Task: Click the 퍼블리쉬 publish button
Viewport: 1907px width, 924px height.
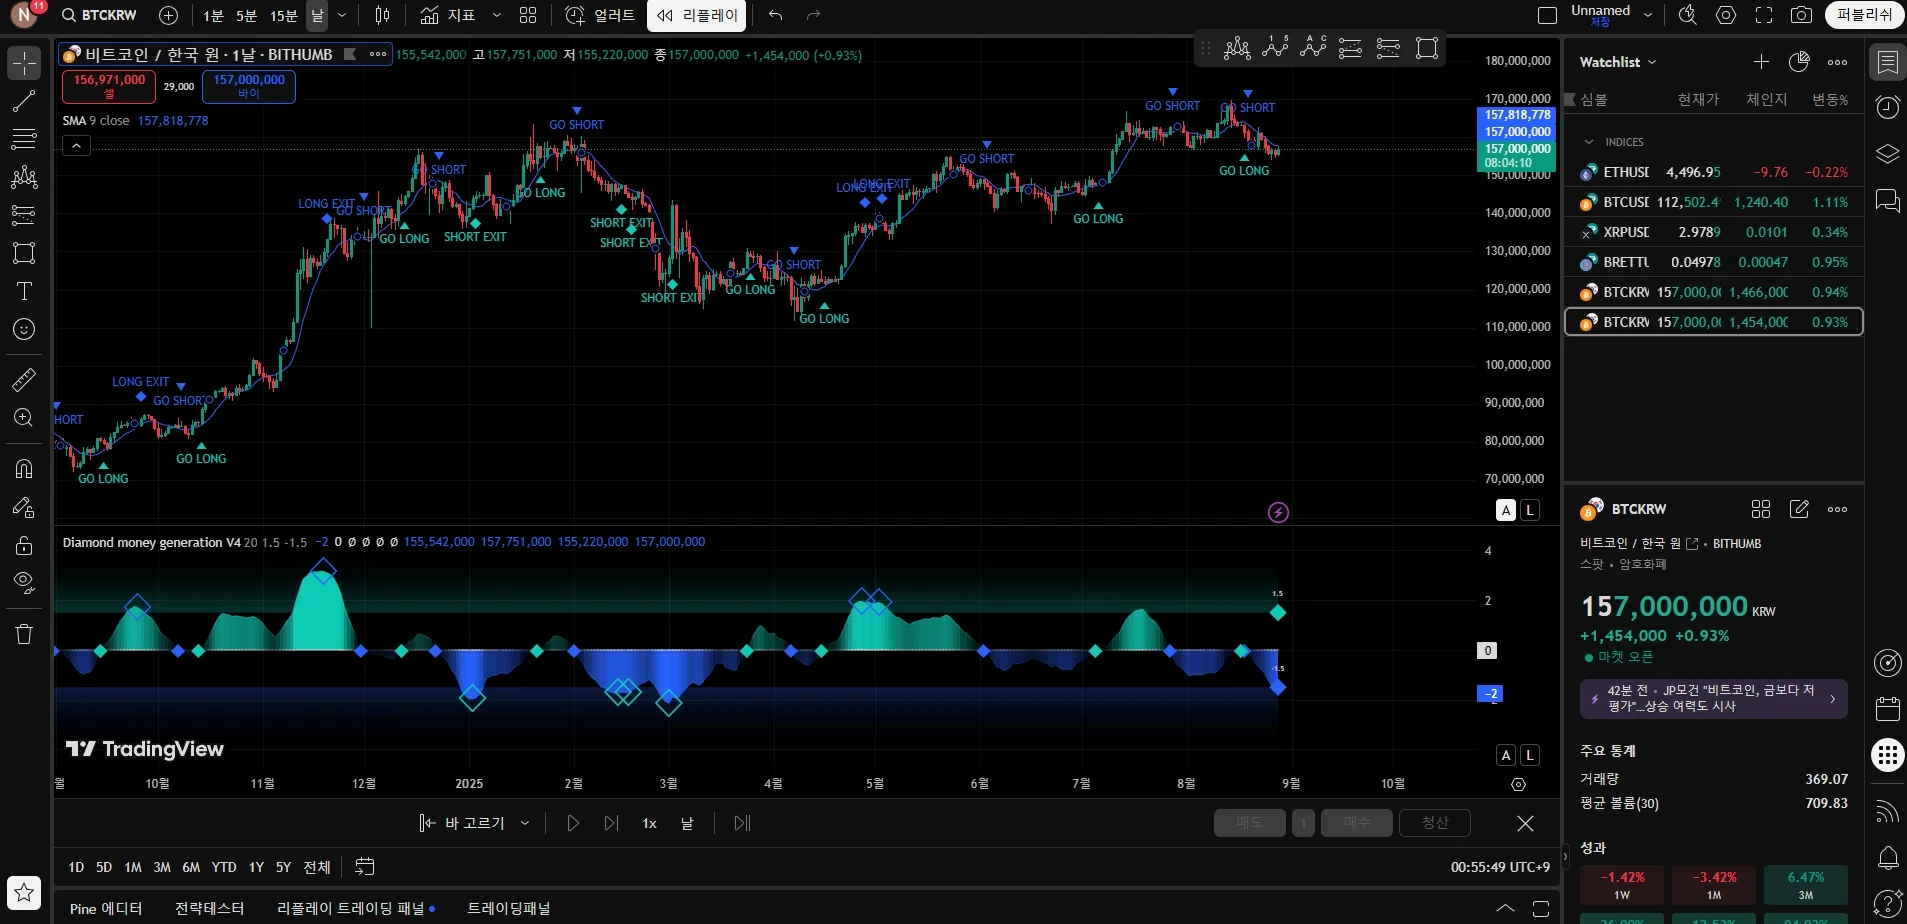Action: point(1863,15)
